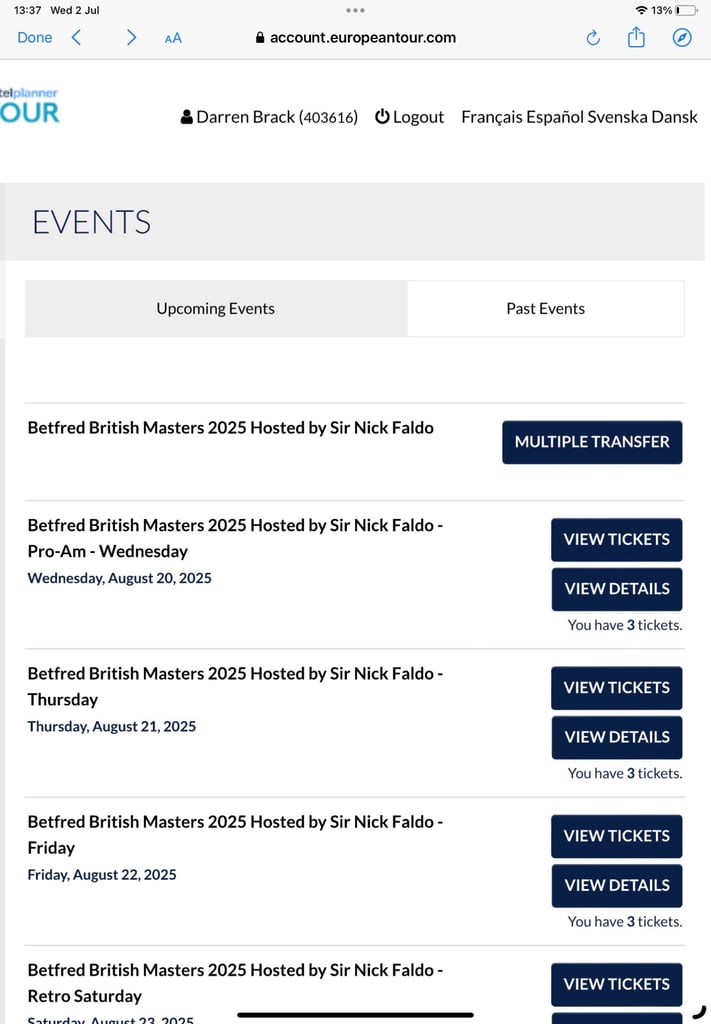Viewport: 711px width, 1024px height.
Task: Tap the three-dot multitasking menu
Action: [x=355, y=10]
